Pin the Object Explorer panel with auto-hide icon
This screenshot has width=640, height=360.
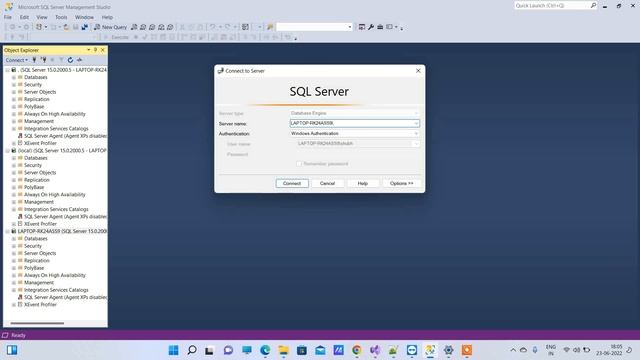[96, 50]
